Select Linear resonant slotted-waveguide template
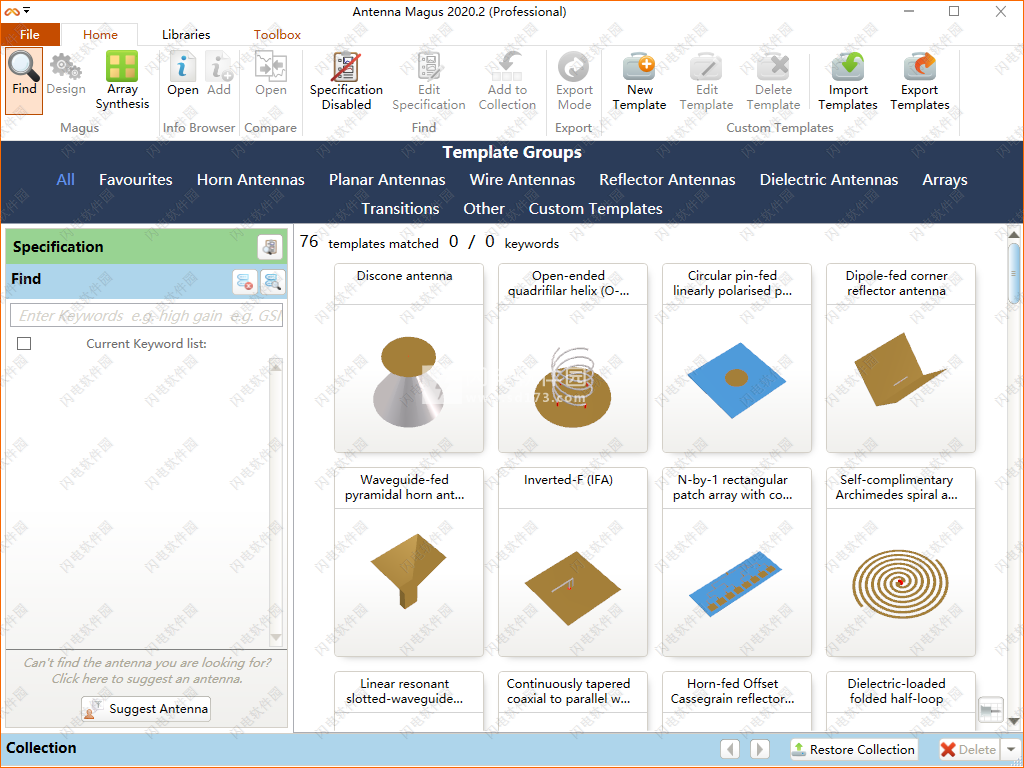The image size is (1024, 768). click(409, 701)
